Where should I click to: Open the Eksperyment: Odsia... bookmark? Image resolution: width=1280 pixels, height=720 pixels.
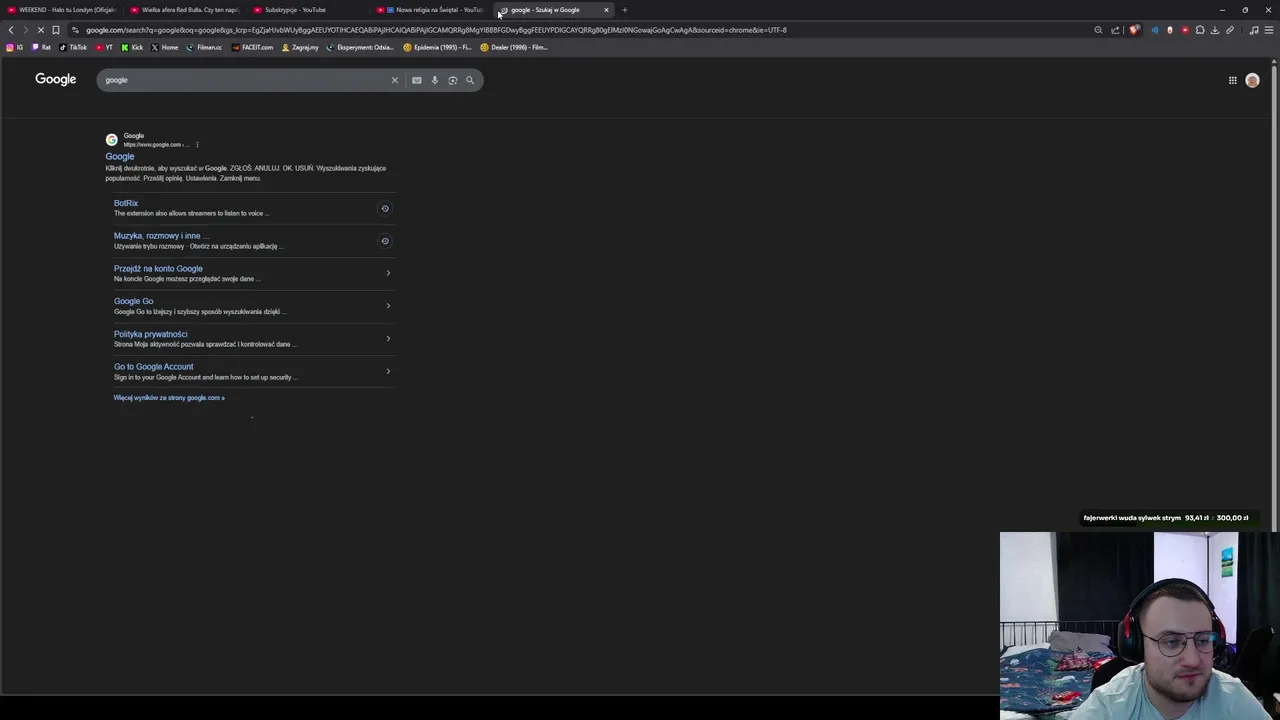(x=361, y=47)
